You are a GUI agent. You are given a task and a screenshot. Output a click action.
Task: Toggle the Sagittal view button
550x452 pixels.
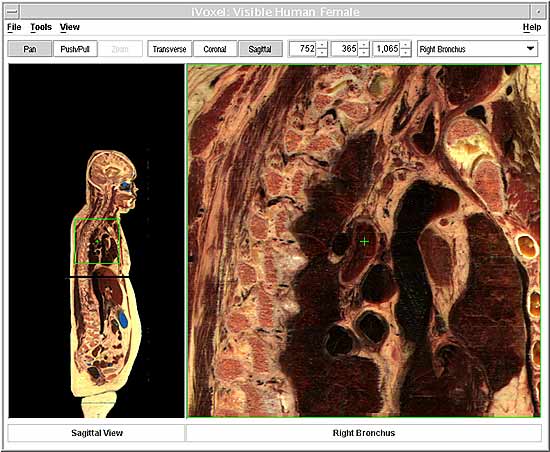(260, 49)
